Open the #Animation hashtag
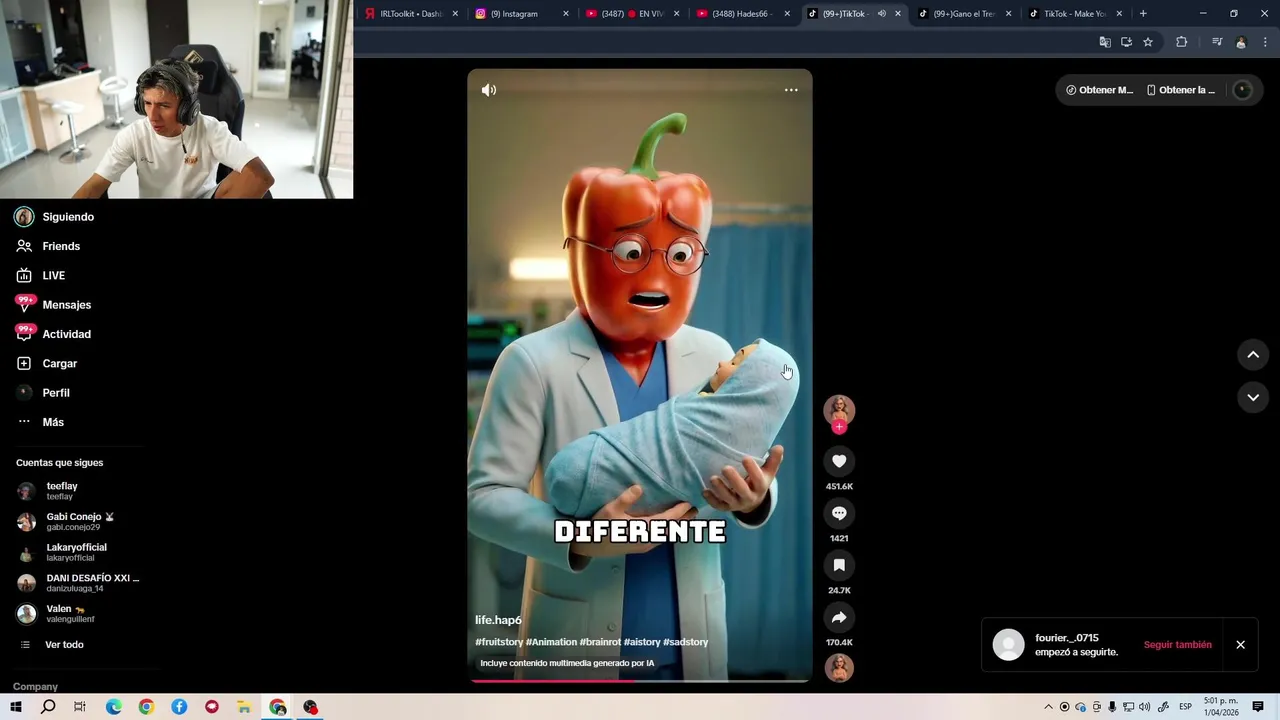This screenshot has width=1280, height=720. pyautogui.click(x=551, y=642)
